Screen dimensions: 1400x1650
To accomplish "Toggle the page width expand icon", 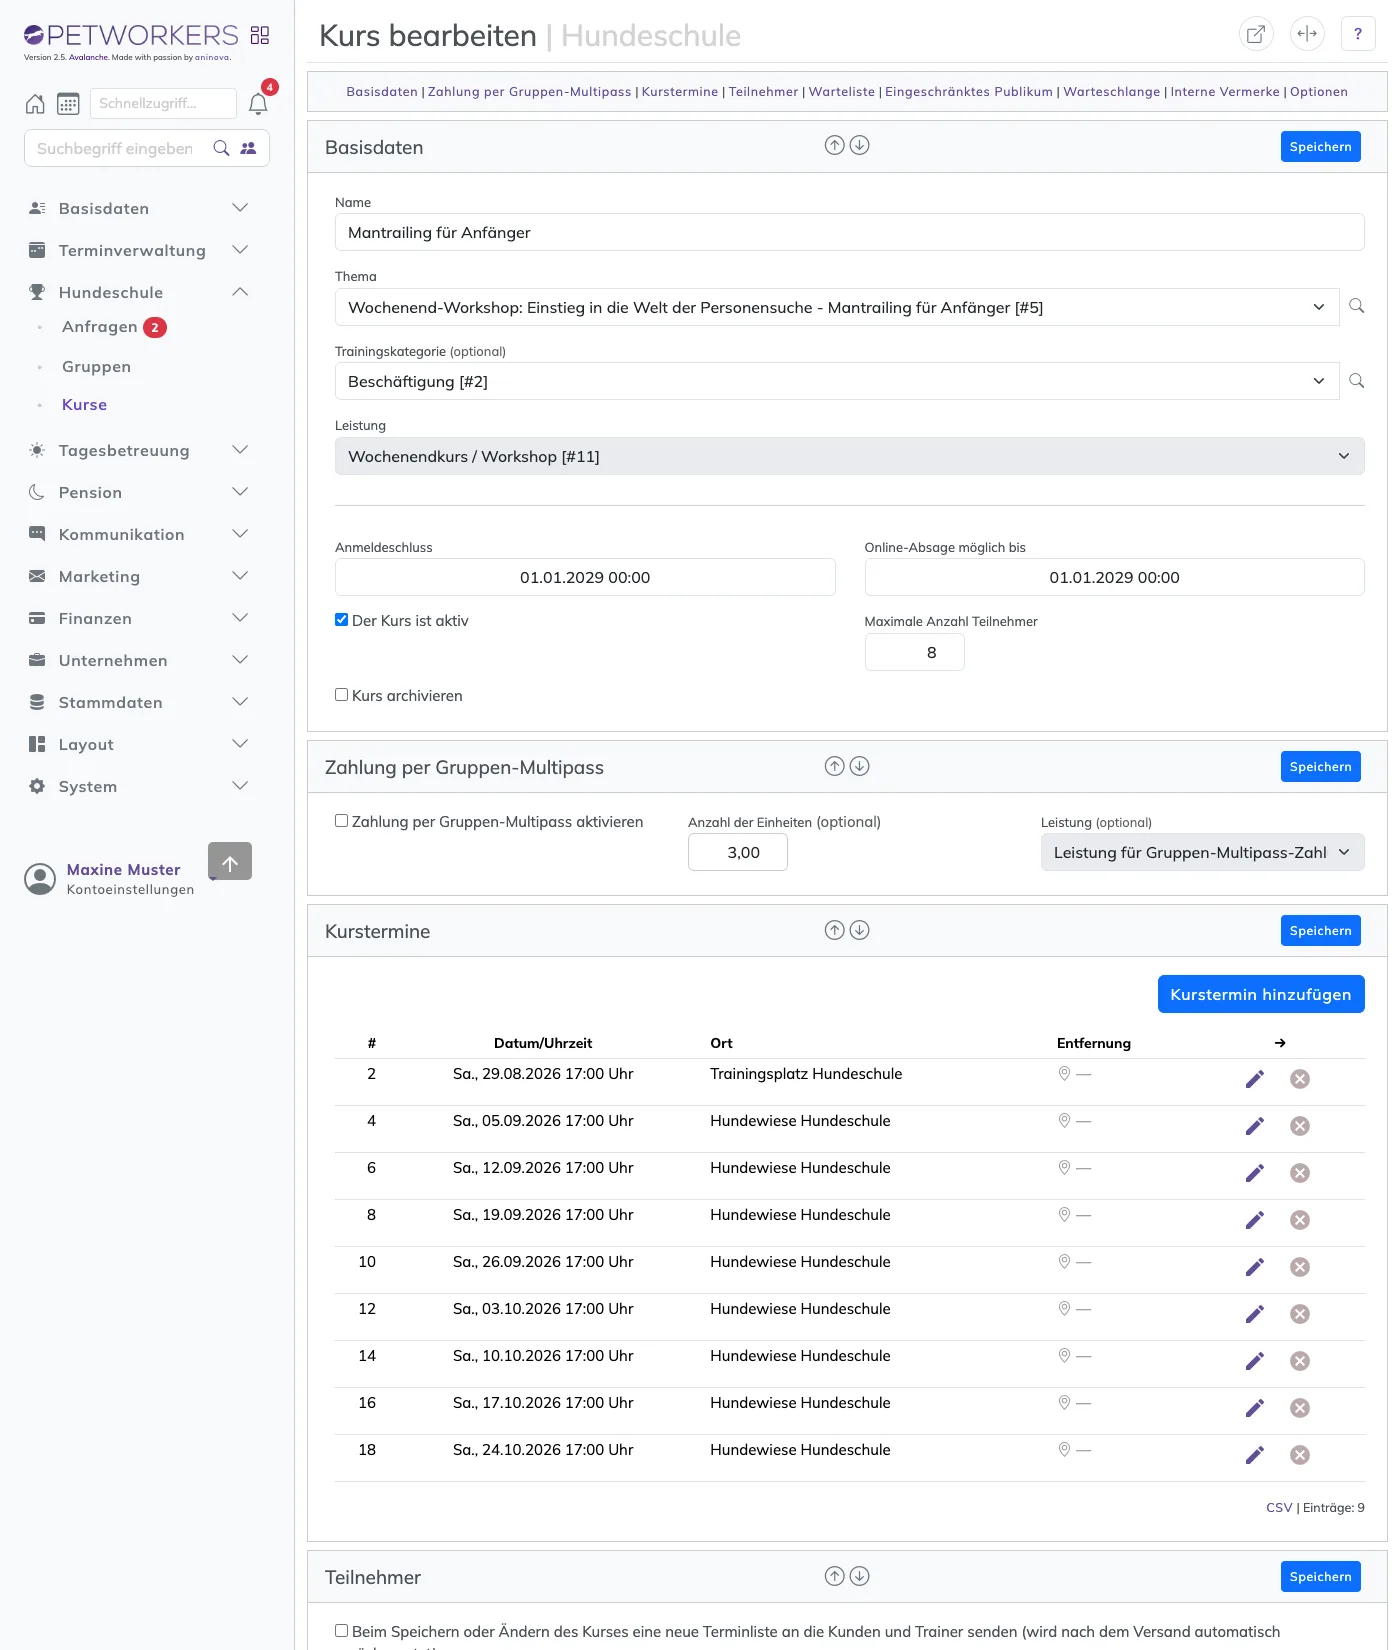I will coord(1307,34).
